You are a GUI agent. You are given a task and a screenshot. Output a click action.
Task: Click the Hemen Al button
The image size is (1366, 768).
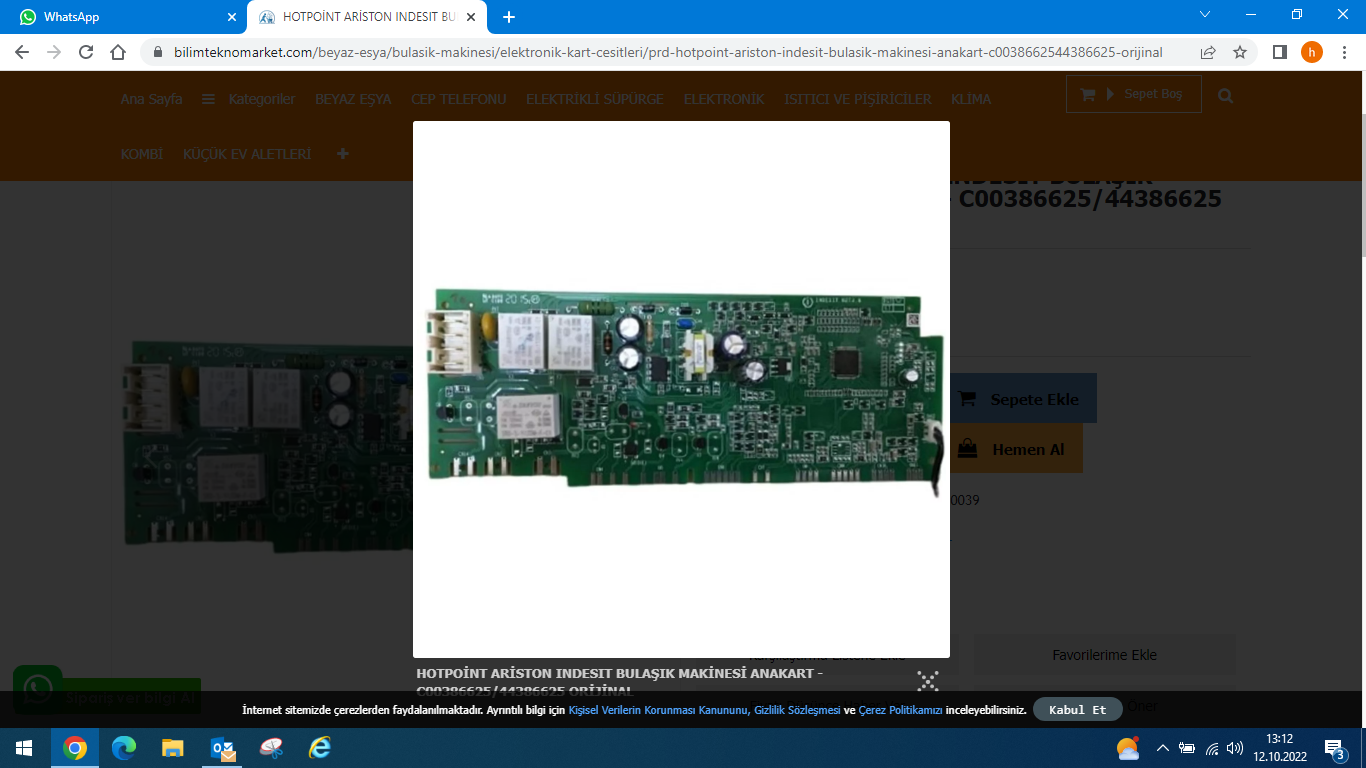(1016, 449)
